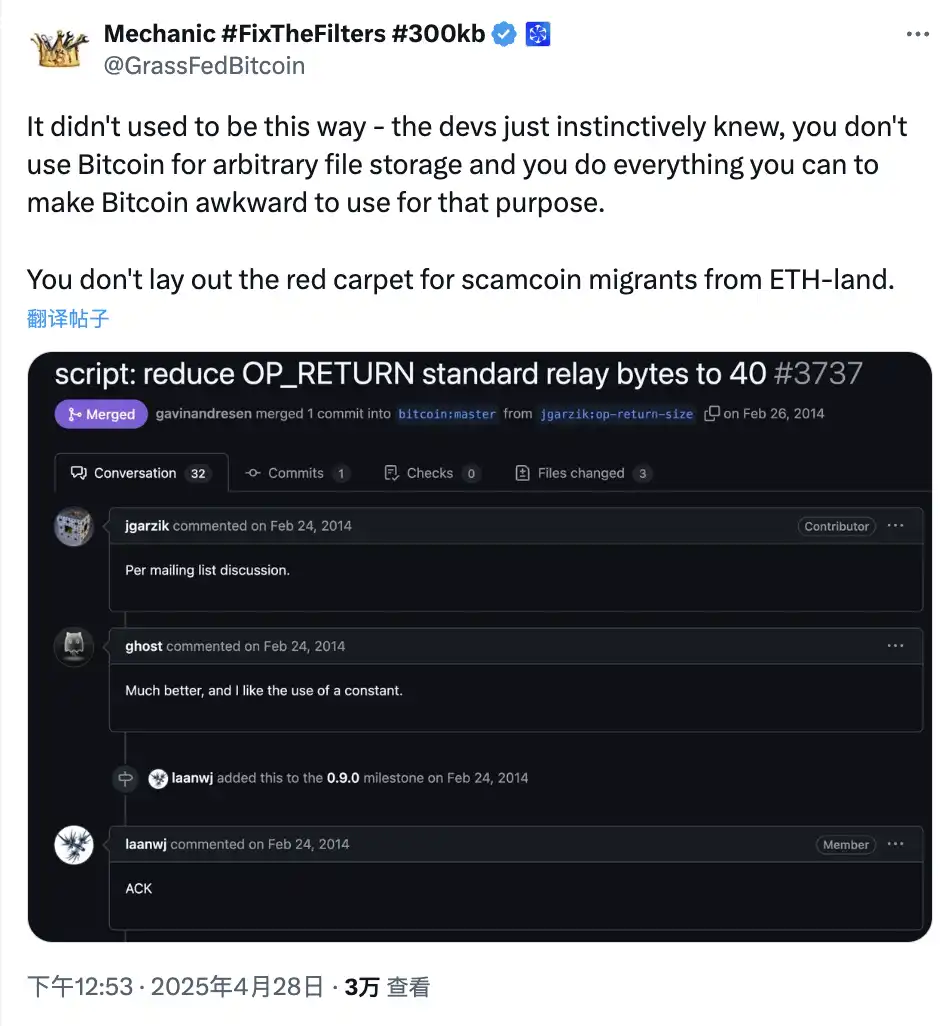
Task: Select the Checks tab
Action: [431, 473]
